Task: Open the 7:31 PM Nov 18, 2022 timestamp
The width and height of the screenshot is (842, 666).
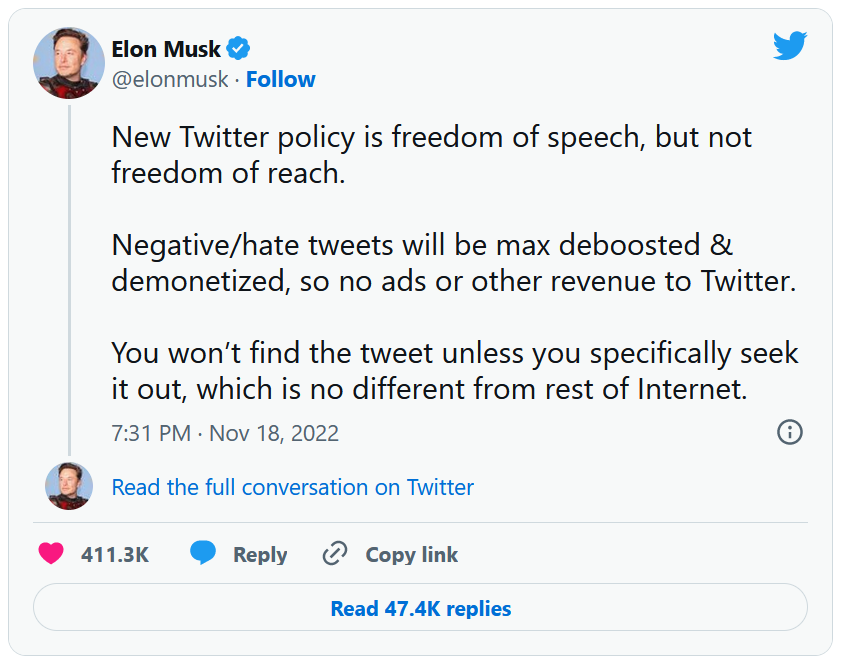Action: 225,433
